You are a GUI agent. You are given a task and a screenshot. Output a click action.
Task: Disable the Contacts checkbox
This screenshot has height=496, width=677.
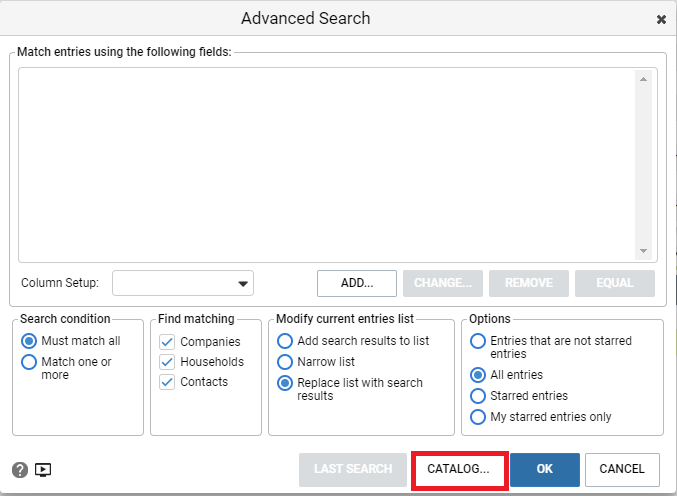pos(167,382)
